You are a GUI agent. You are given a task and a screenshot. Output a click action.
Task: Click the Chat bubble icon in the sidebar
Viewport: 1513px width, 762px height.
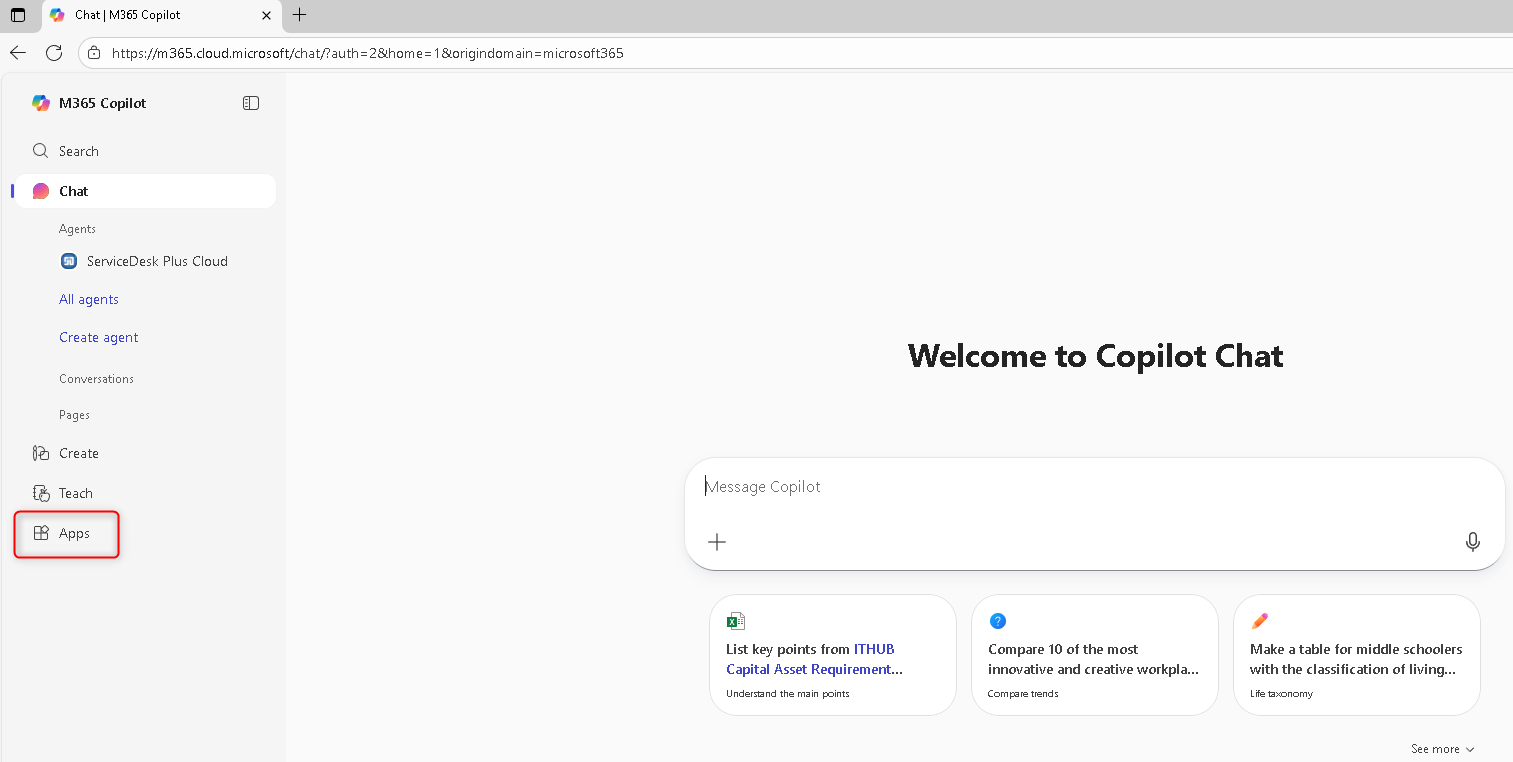pyautogui.click(x=41, y=191)
